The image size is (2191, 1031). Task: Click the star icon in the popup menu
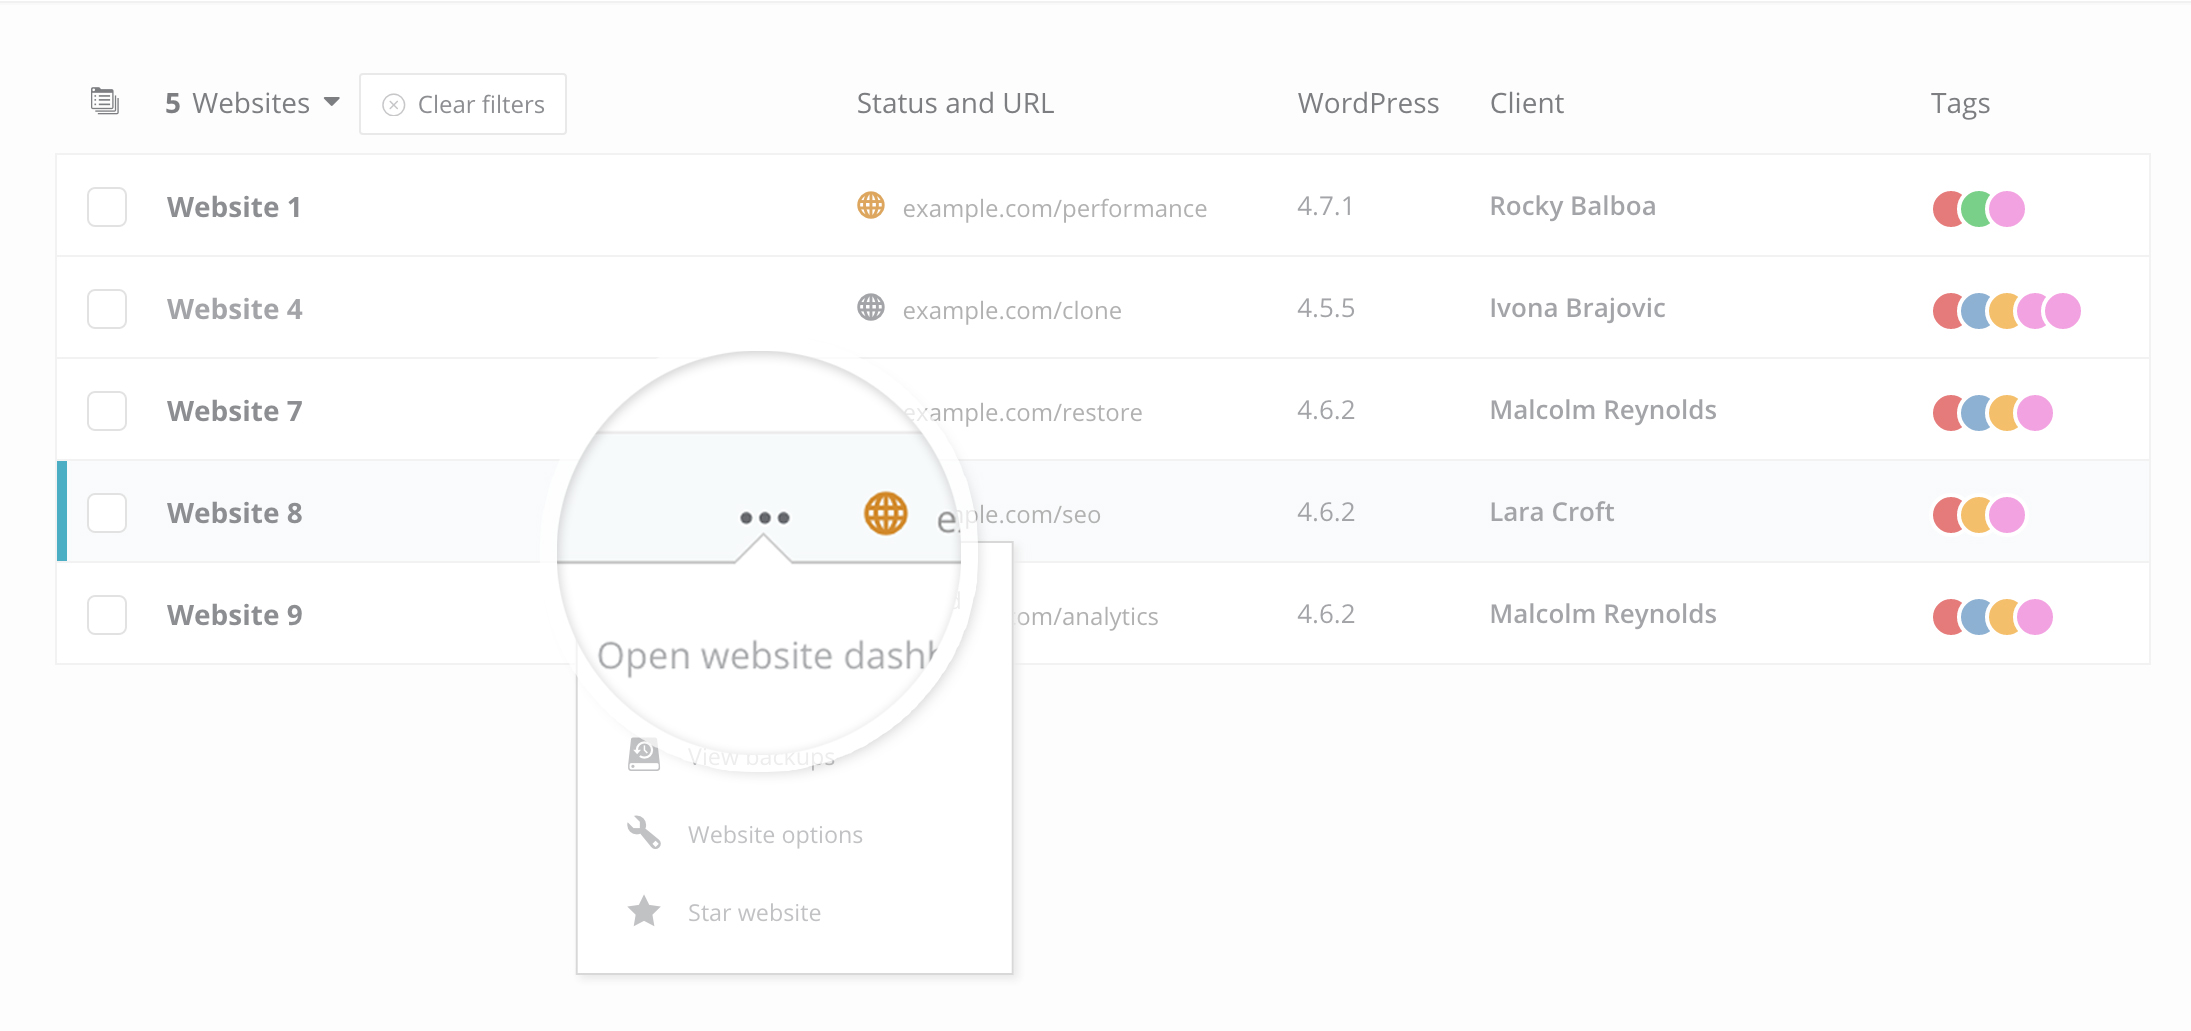pos(643,911)
